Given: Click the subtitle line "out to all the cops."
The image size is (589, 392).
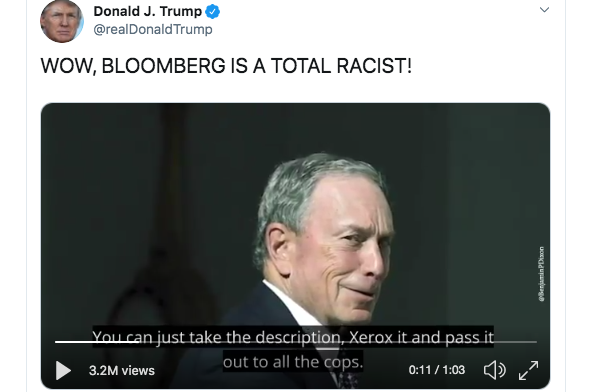Looking at the screenshot, I should 293,361.
